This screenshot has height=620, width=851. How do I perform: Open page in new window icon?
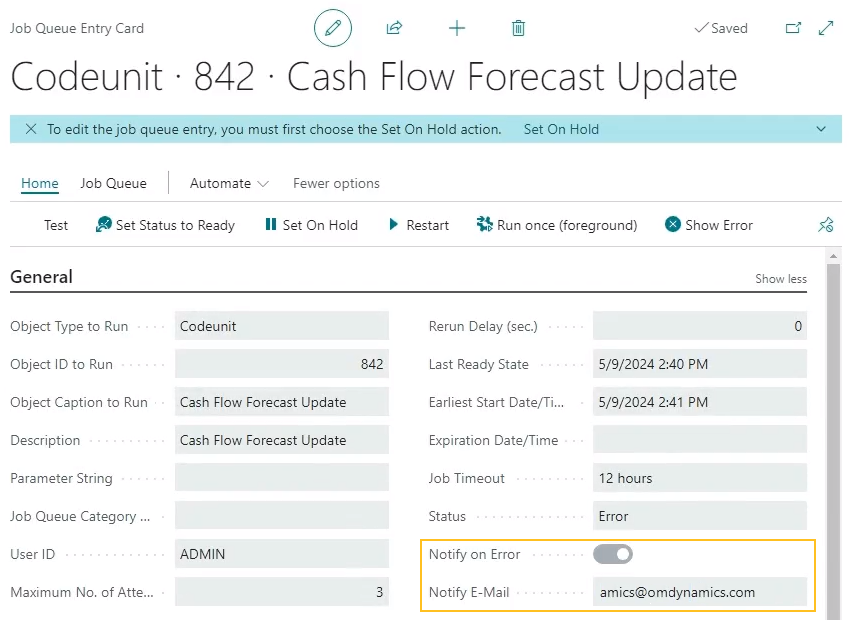coord(793,28)
